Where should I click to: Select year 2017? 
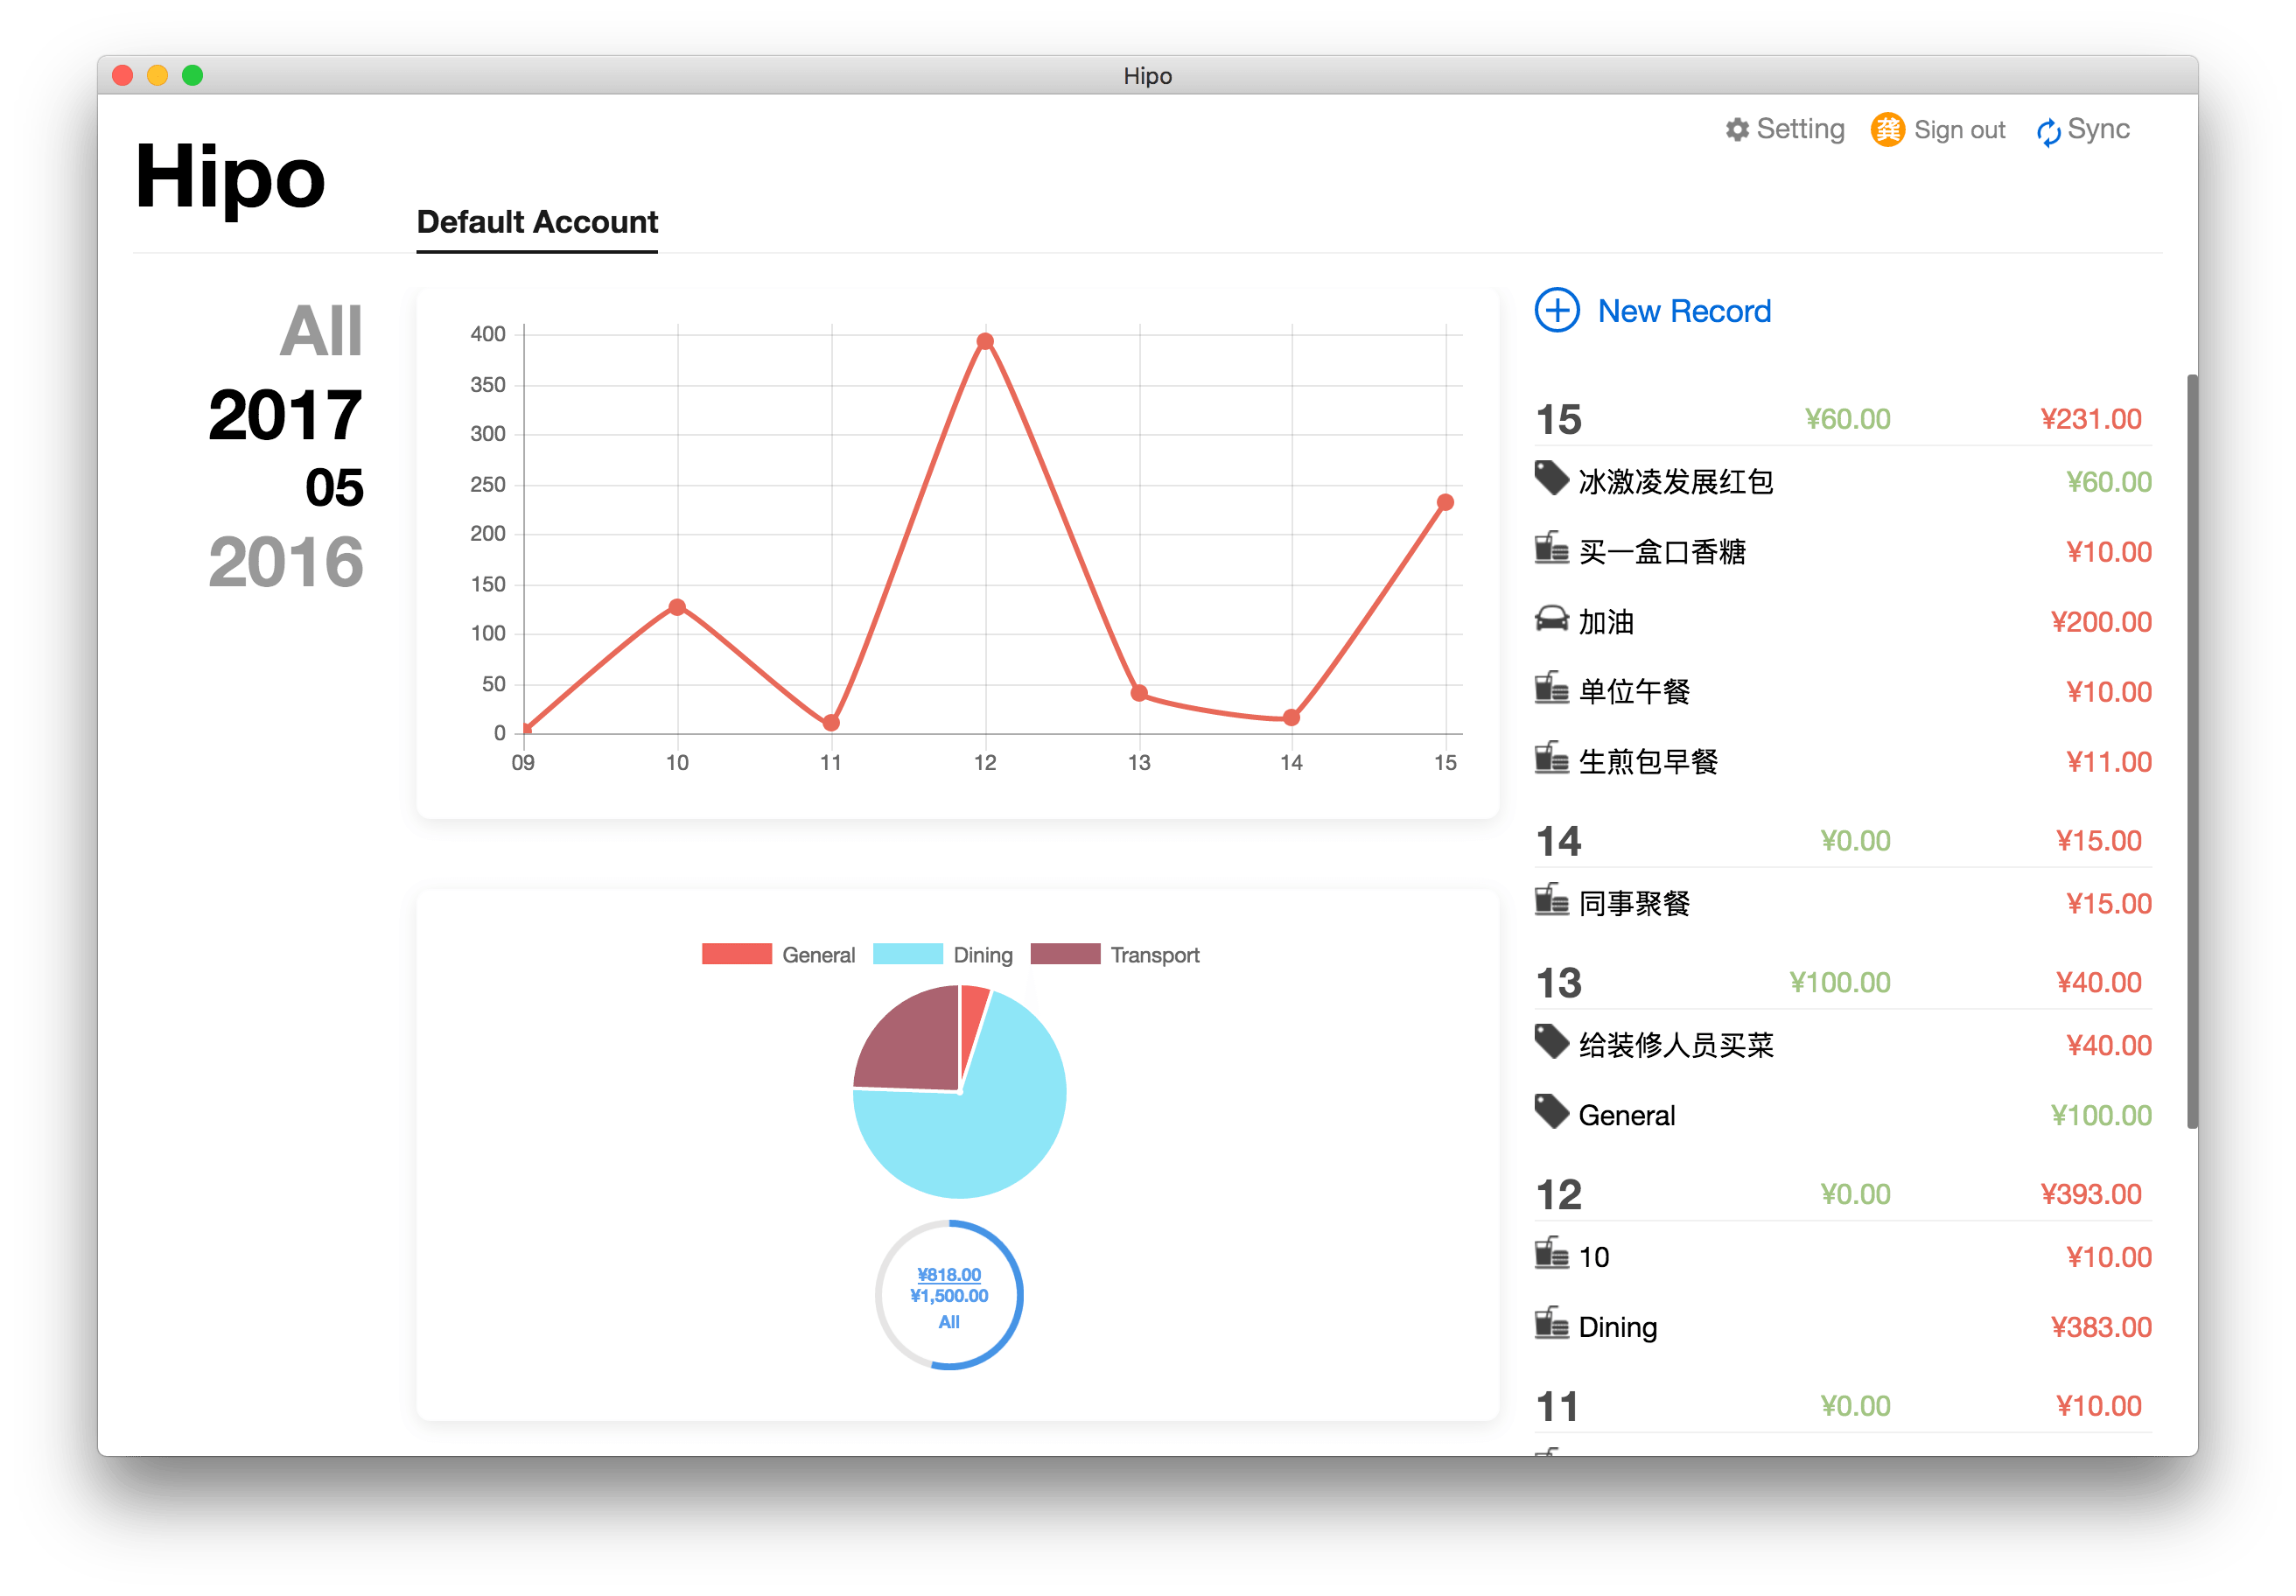[x=286, y=415]
